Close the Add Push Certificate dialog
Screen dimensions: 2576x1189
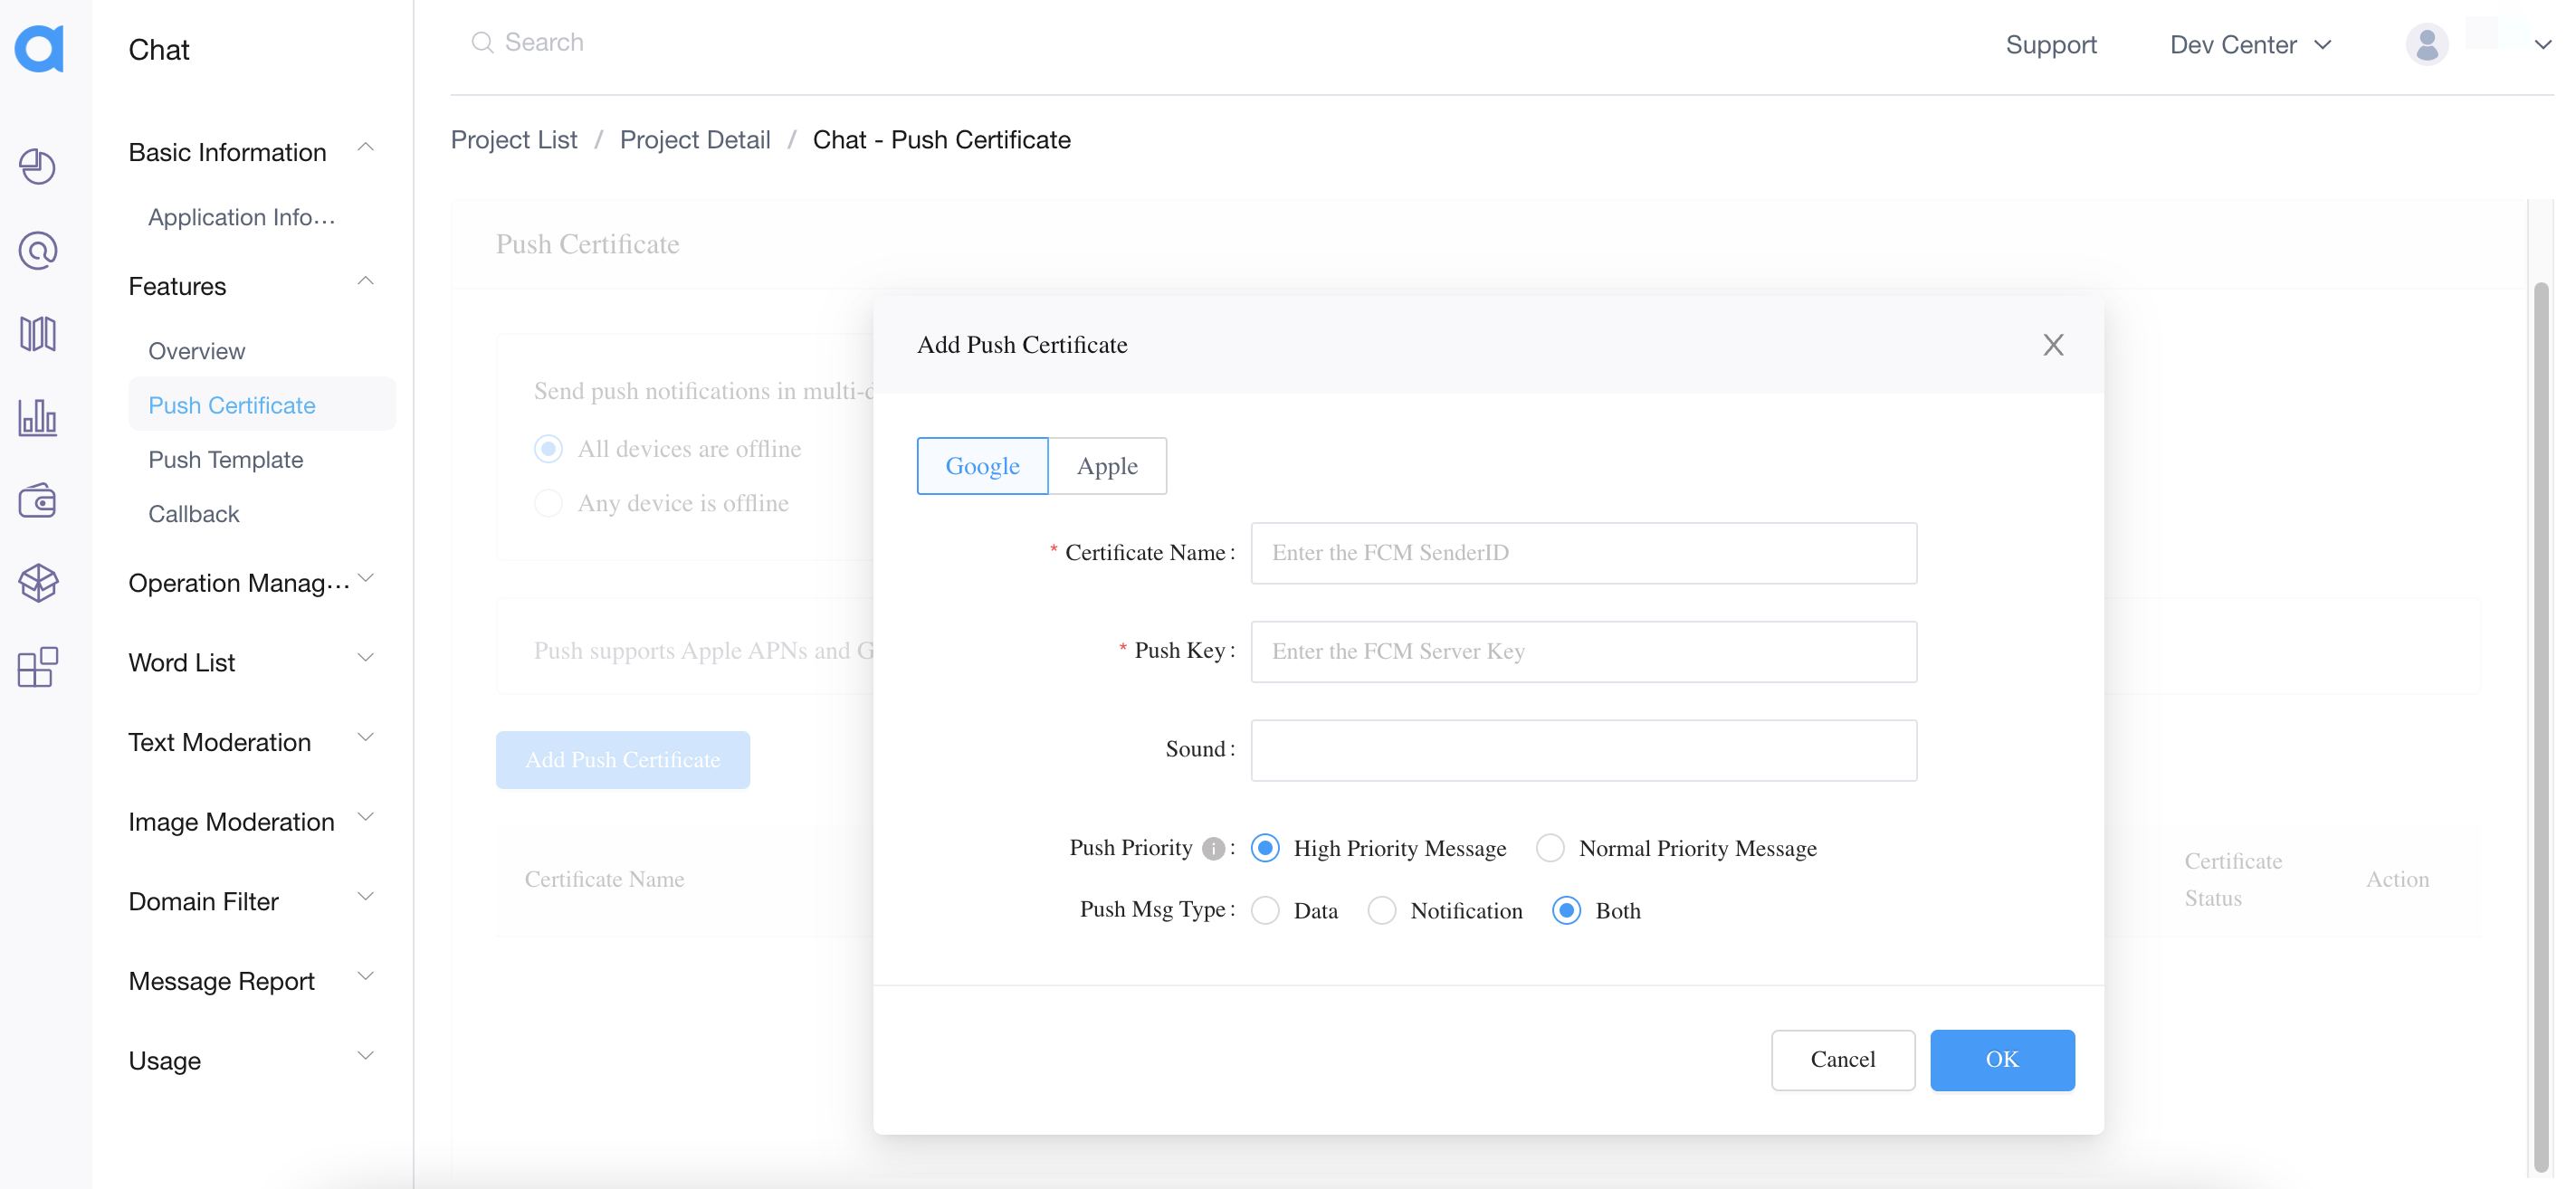[x=2053, y=345]
